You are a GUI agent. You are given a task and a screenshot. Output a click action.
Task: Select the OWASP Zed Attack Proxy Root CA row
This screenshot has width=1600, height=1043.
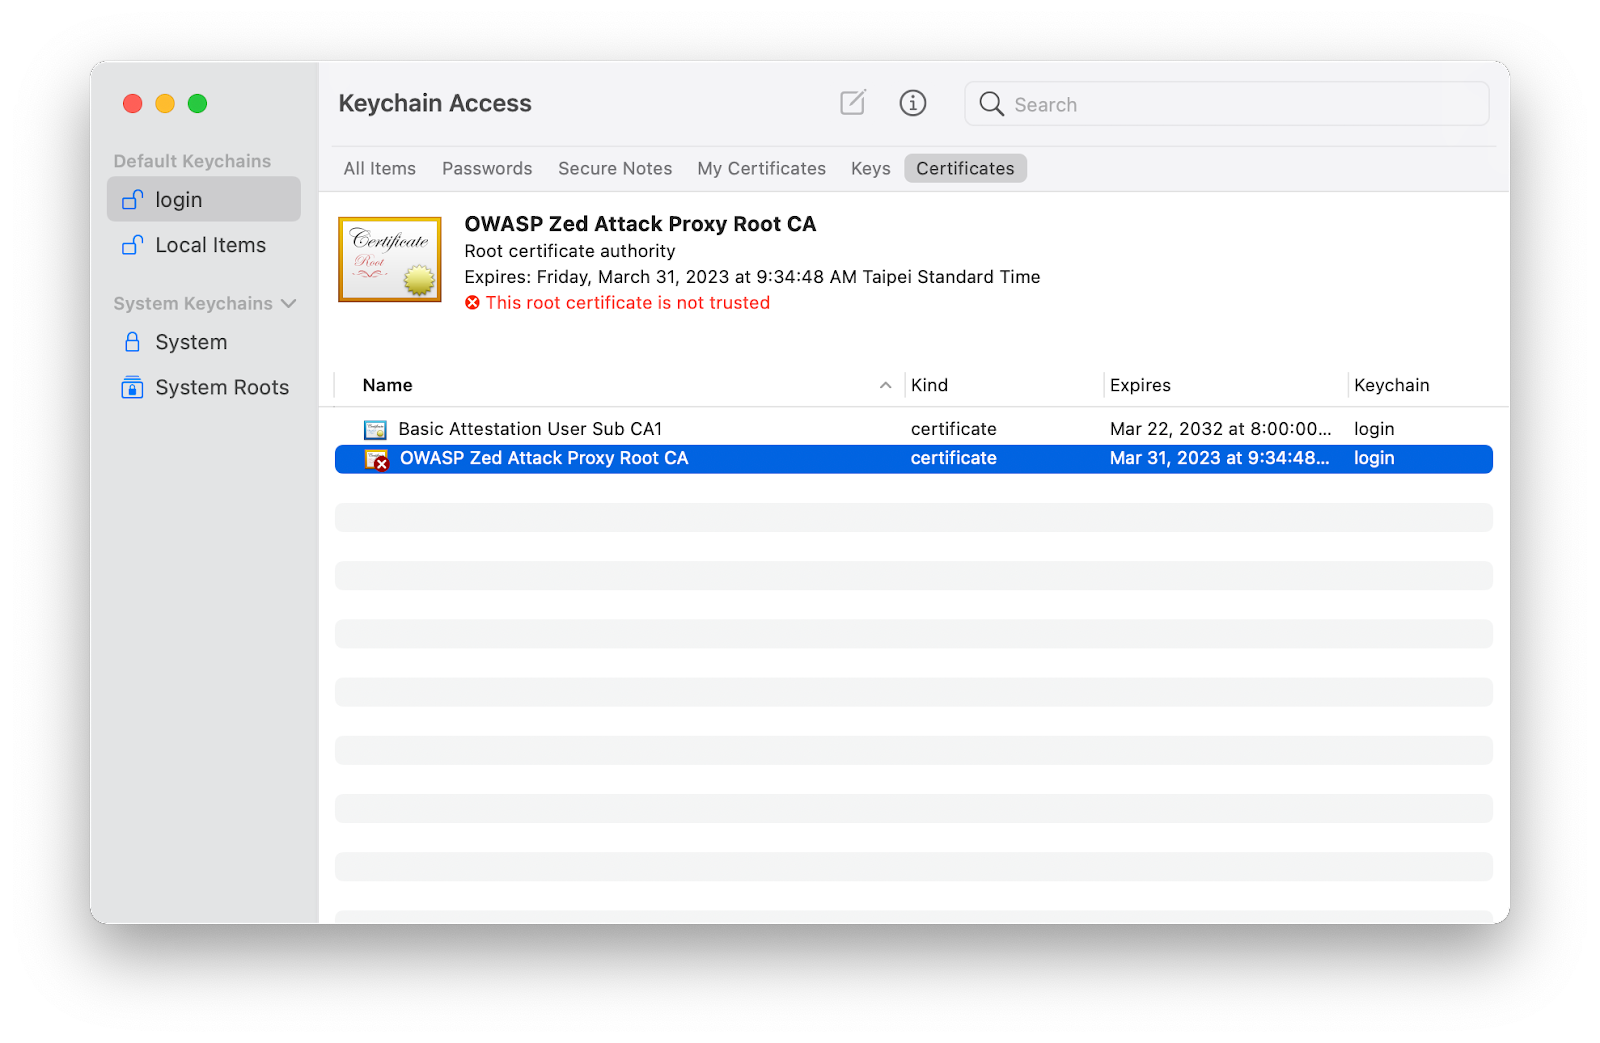pos(914,459)
